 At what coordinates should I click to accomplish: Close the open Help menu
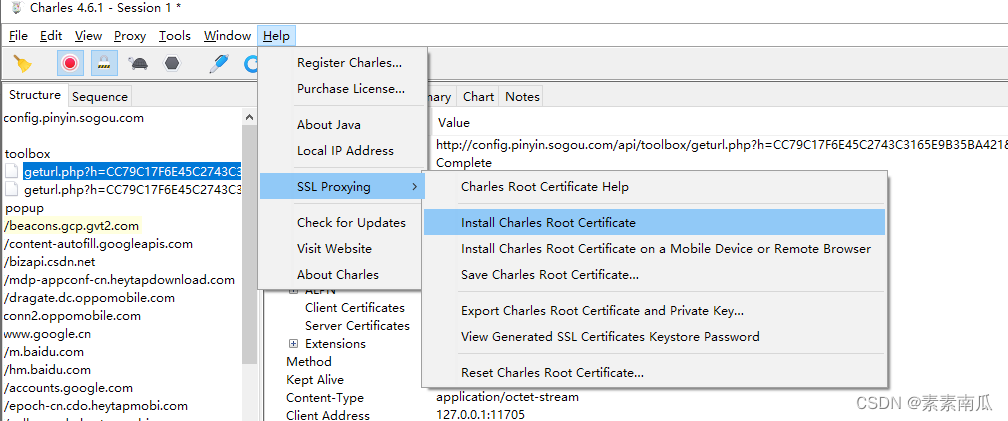[x=276, y=36]
